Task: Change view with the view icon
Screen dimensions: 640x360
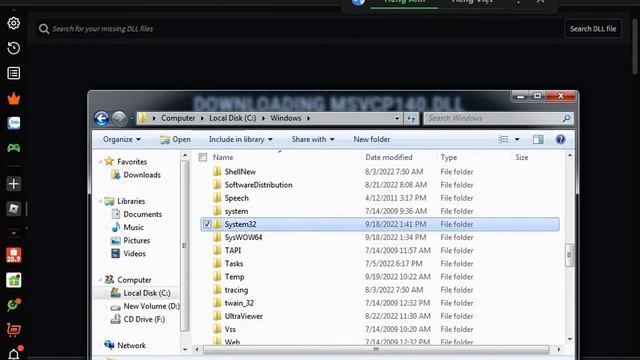Action: 503,139
